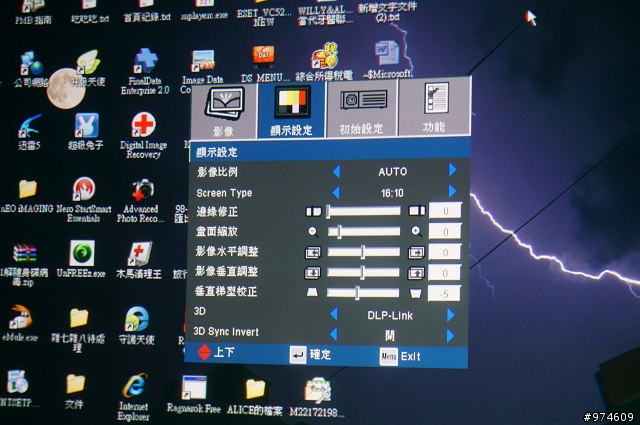This screenshot has width=640, height=425.
Task: Click right arrow for 影像比例 AUTO
Action: pos(452,170)
